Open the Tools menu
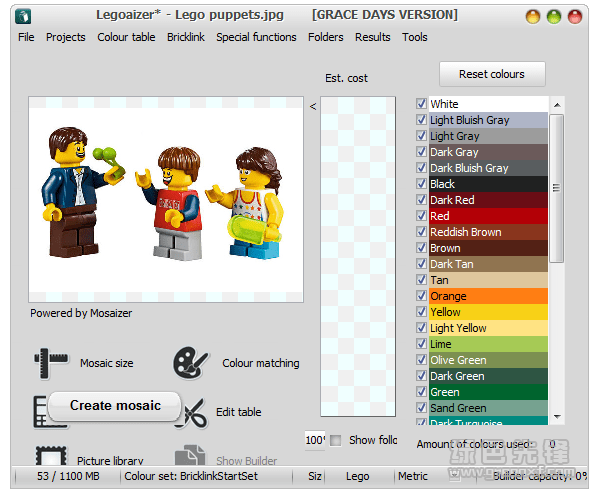 pyautogui.click(x=415, y=37)
